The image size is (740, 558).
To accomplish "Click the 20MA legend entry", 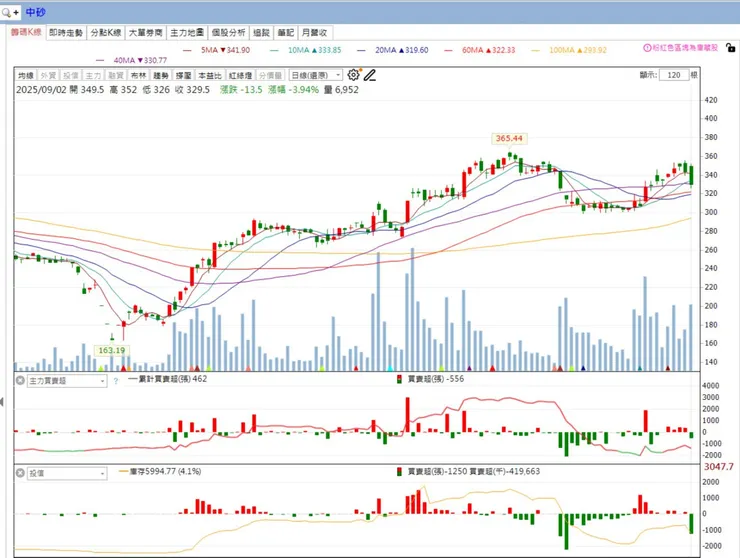I will click(x=393, y=50).
